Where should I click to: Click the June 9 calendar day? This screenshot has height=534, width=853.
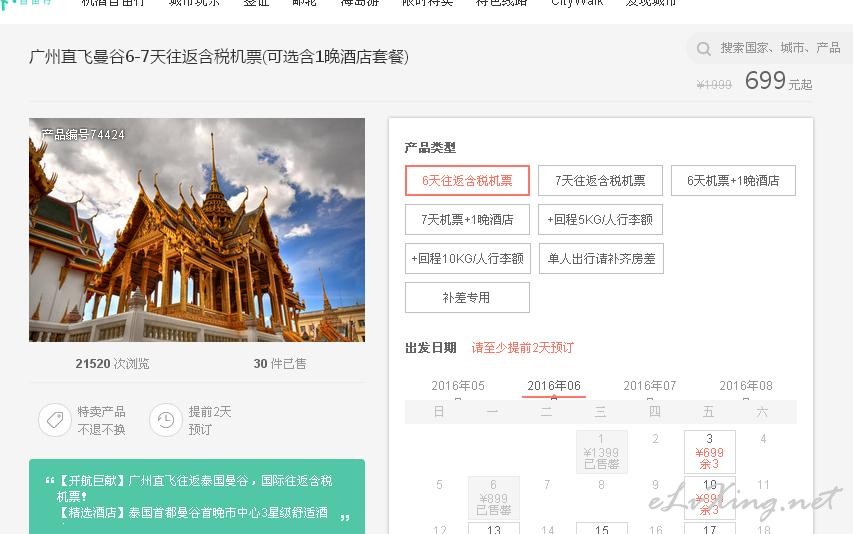point(656,485)
